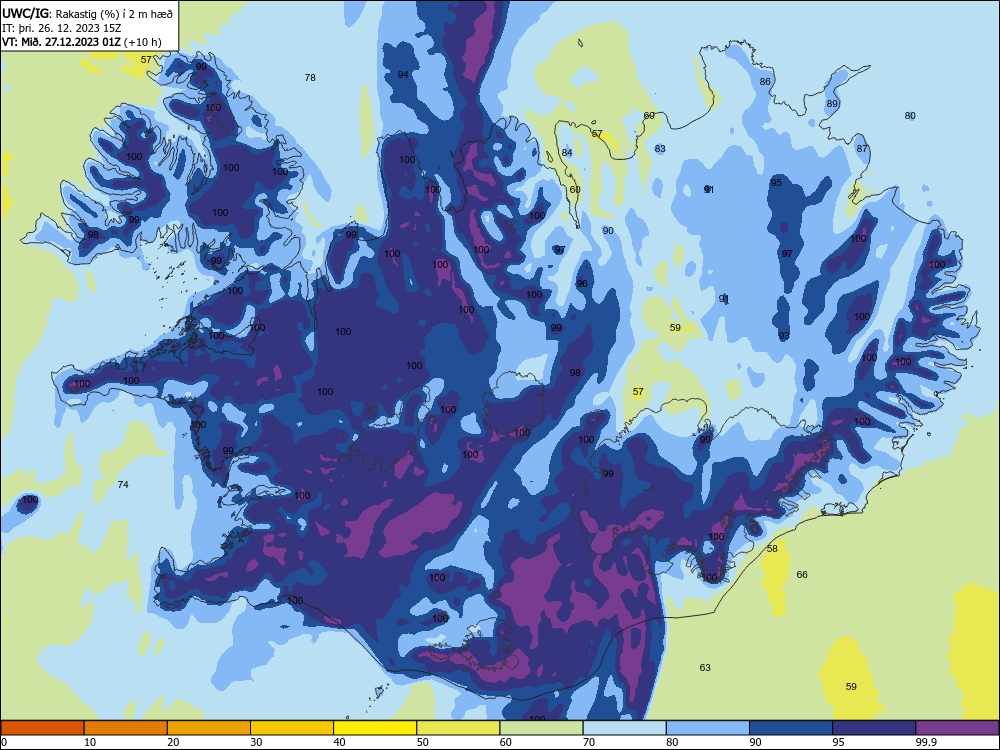Click the pale blue 70–80 legend swatch

click(624, 728)
